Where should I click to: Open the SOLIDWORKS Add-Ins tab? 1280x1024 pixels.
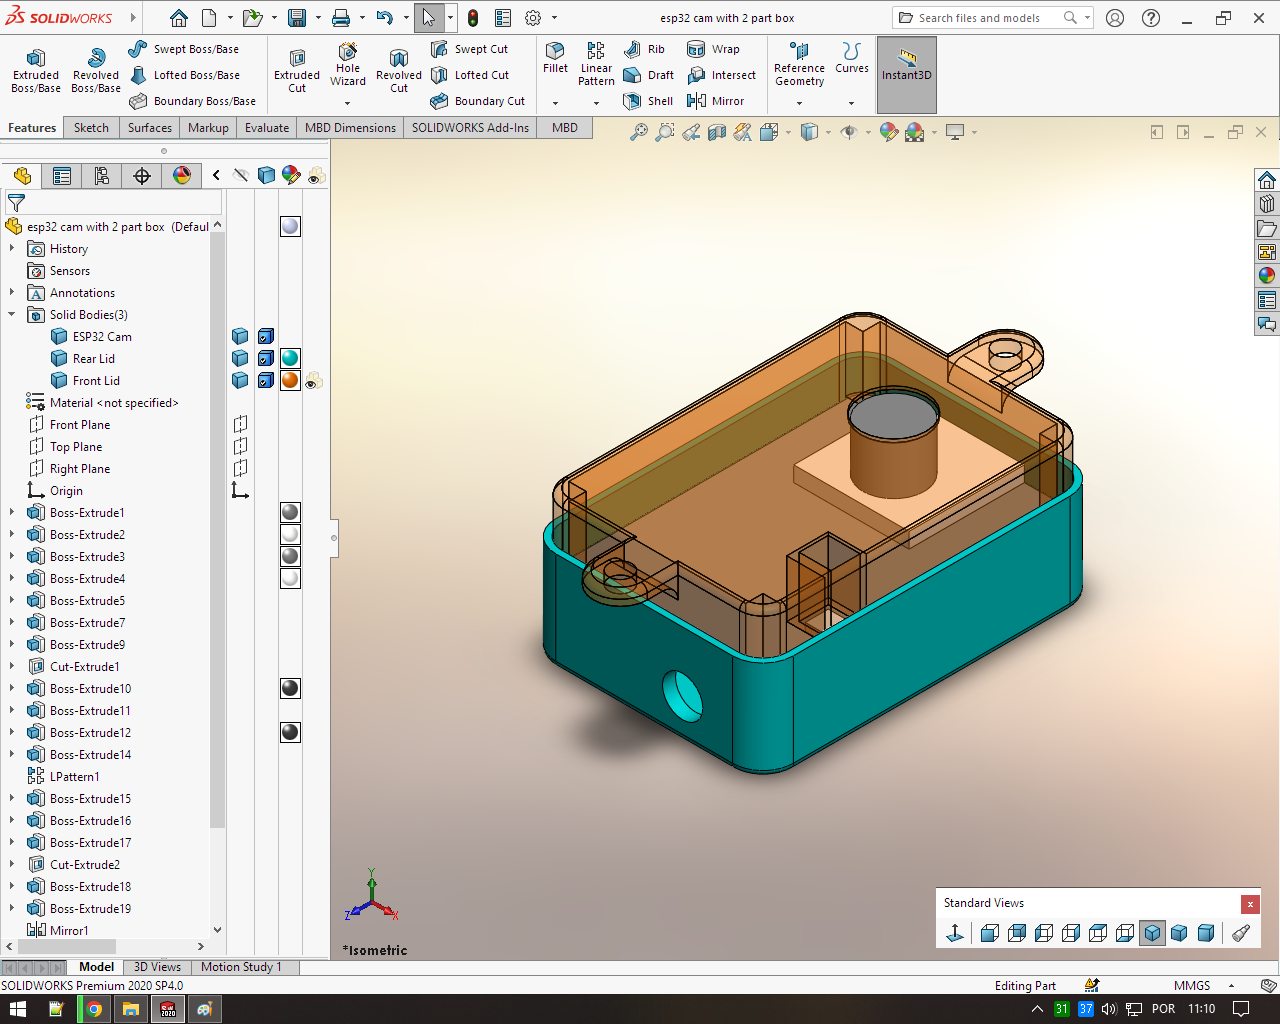click(470, 128)
